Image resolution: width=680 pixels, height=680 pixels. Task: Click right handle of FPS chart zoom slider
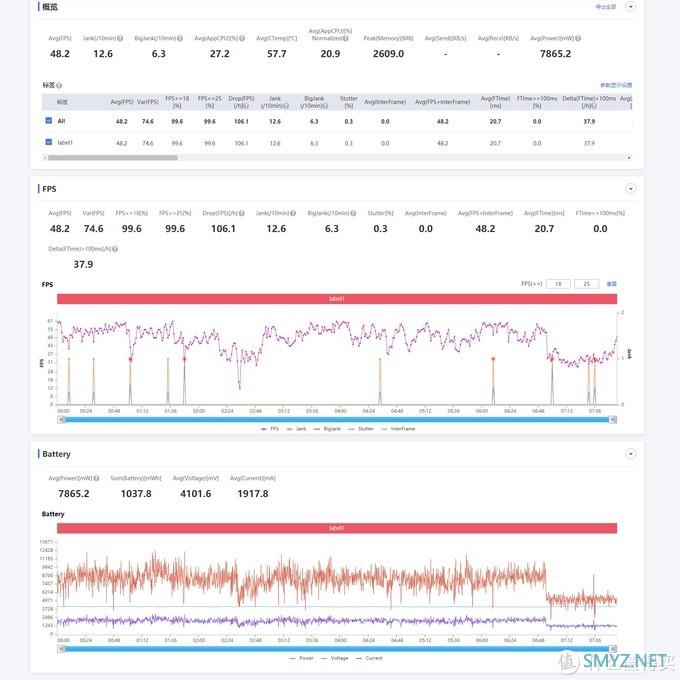coord(613,420)
